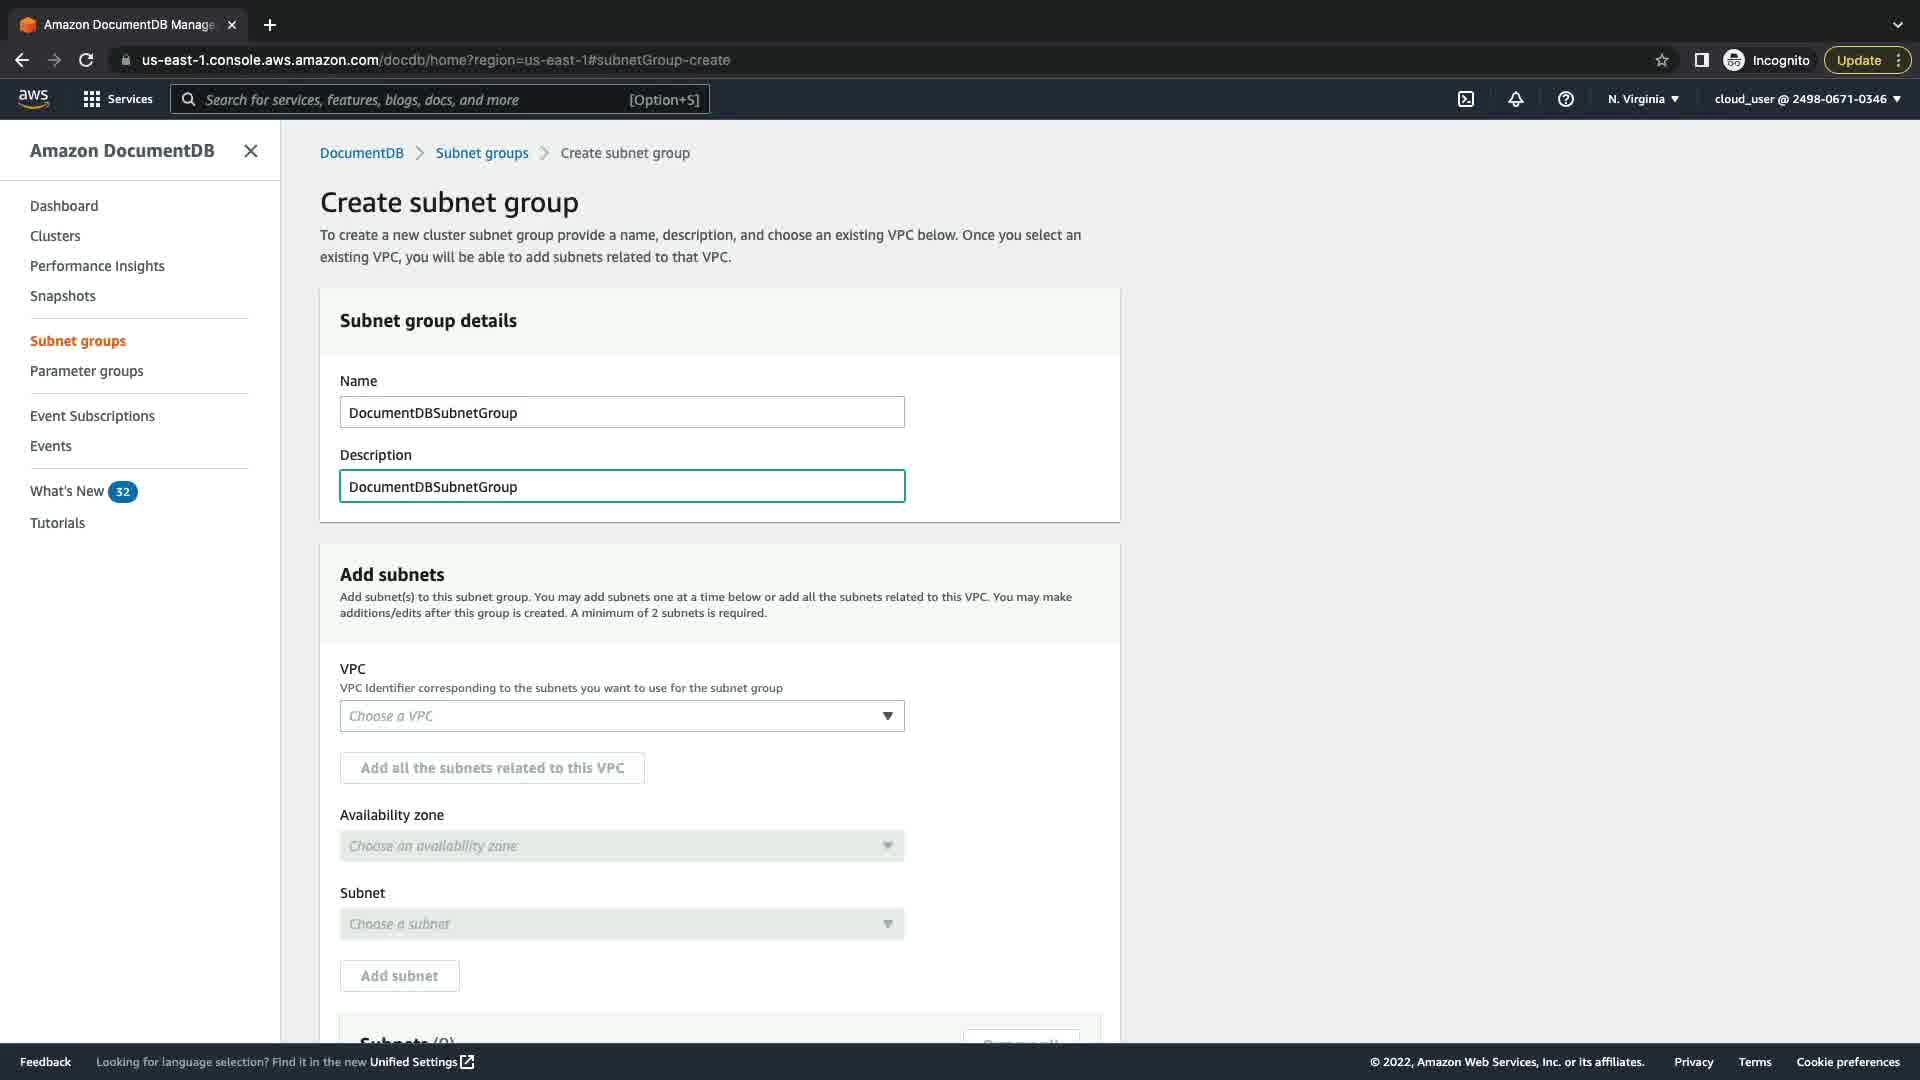
Task: Open the help question mark icon
Action: pos(1566,99)
